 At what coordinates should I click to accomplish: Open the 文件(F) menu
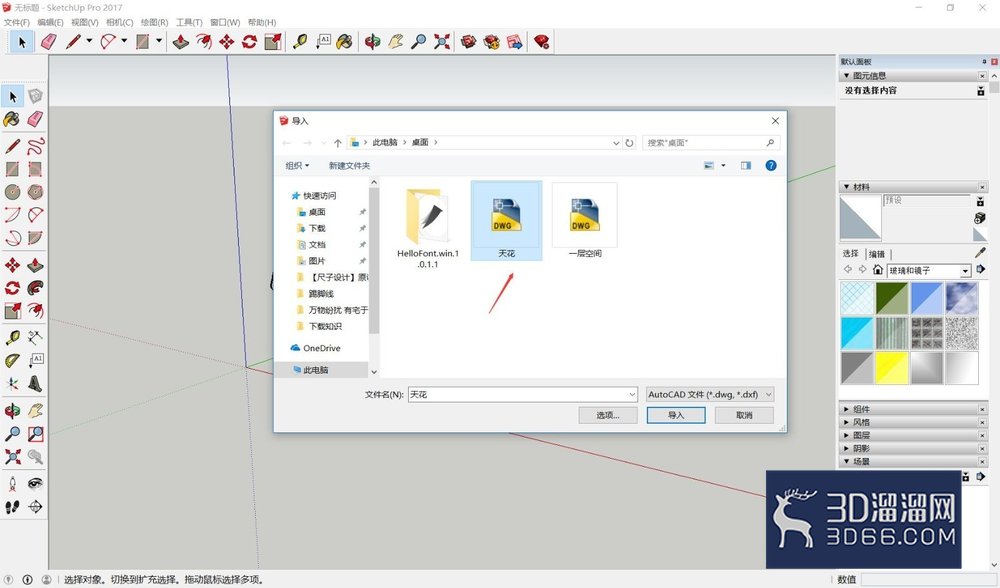click(17, 22)
